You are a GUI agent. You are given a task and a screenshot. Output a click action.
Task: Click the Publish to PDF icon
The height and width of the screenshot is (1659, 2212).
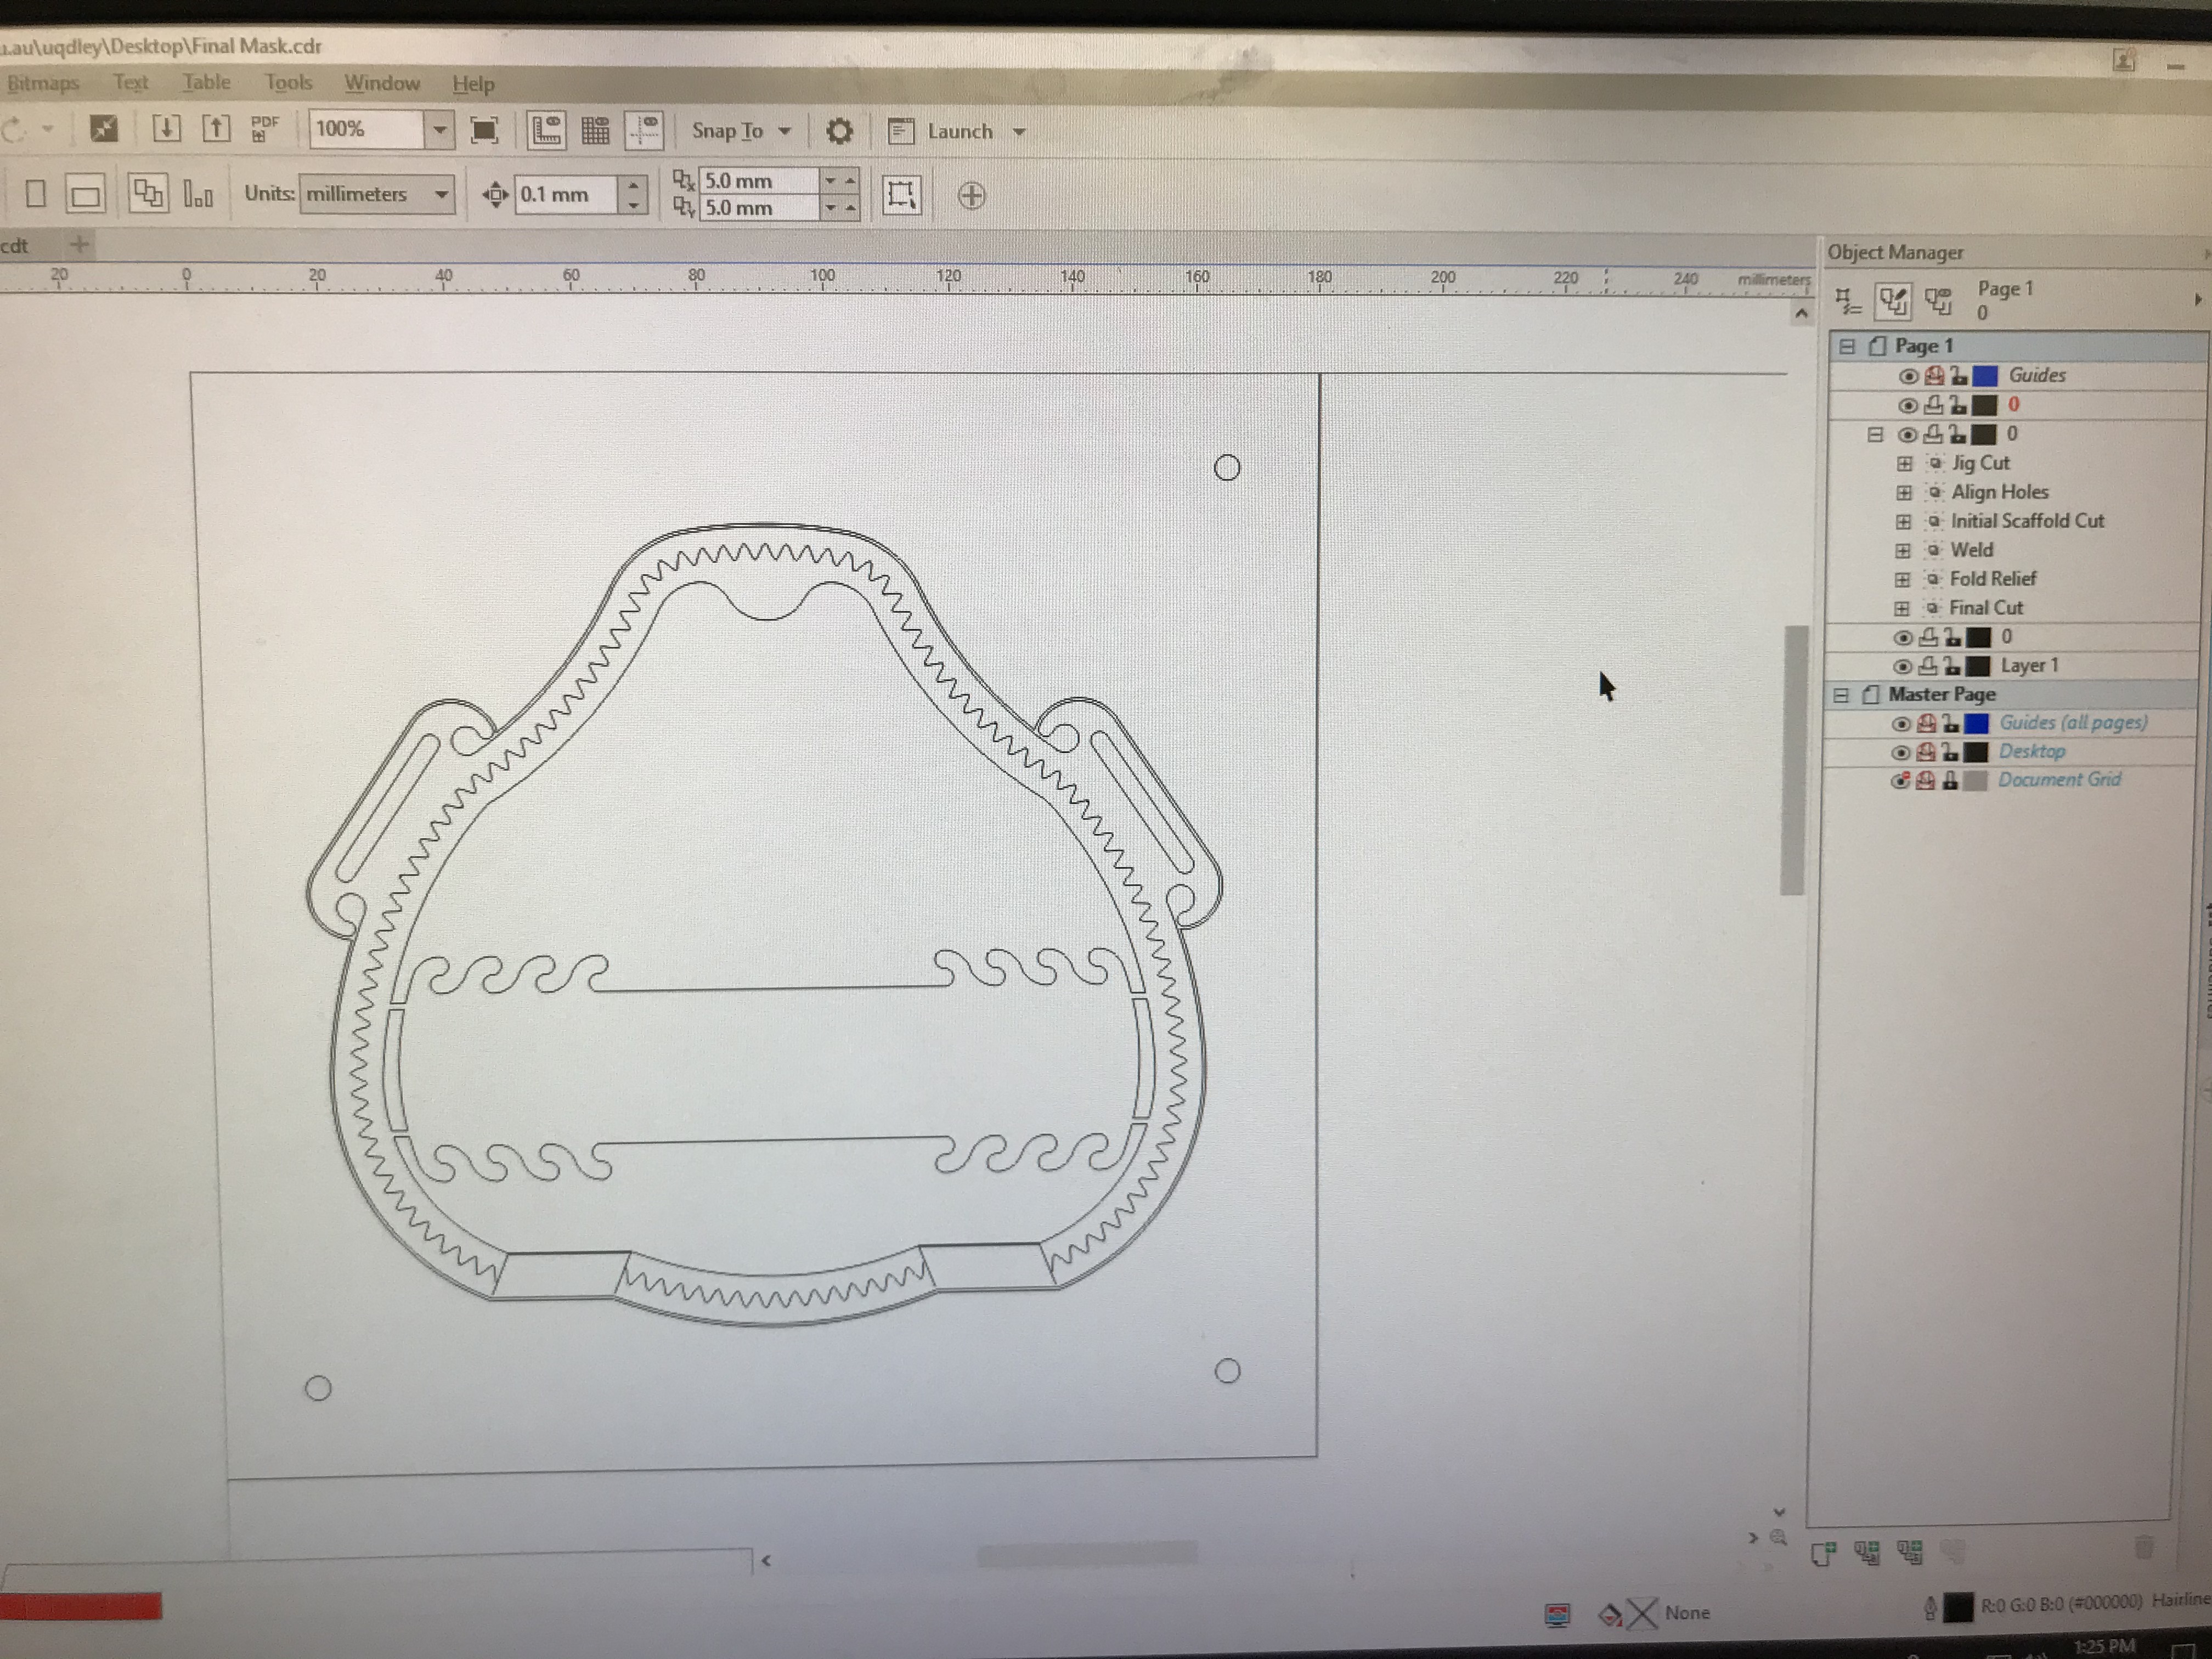tap(264, 128)
